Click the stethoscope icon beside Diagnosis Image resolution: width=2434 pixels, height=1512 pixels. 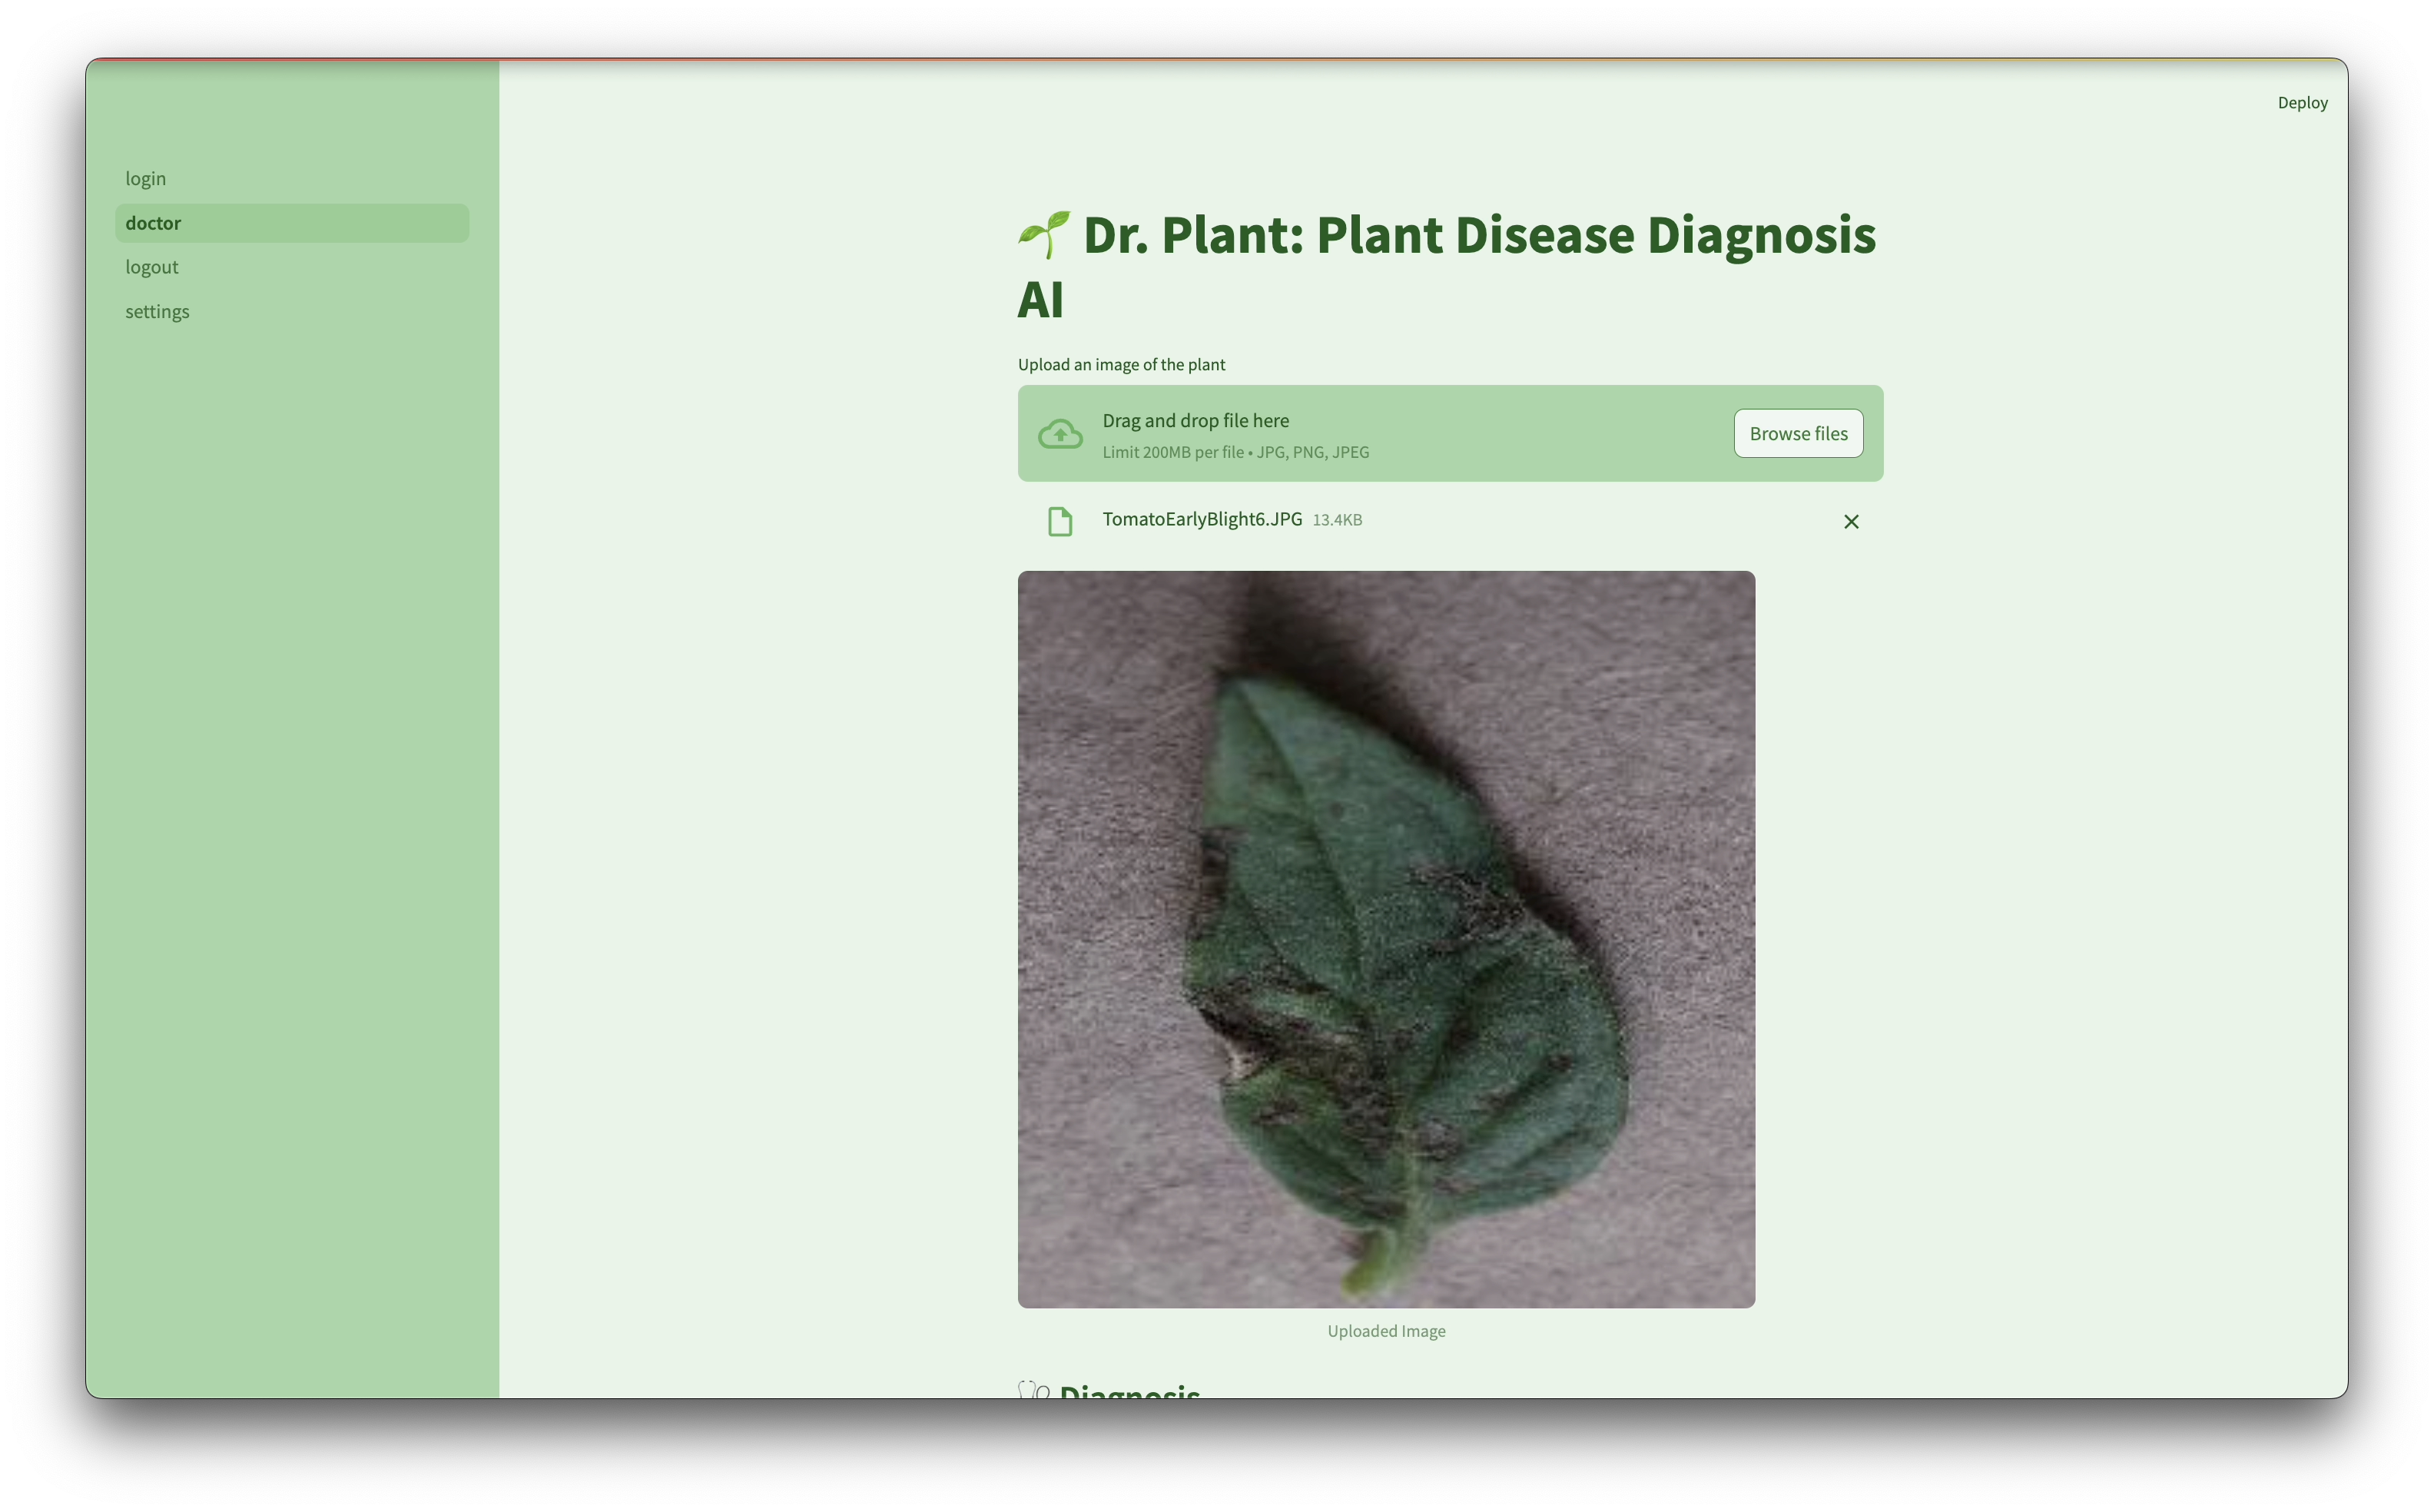click(x=1034, y=1389)
